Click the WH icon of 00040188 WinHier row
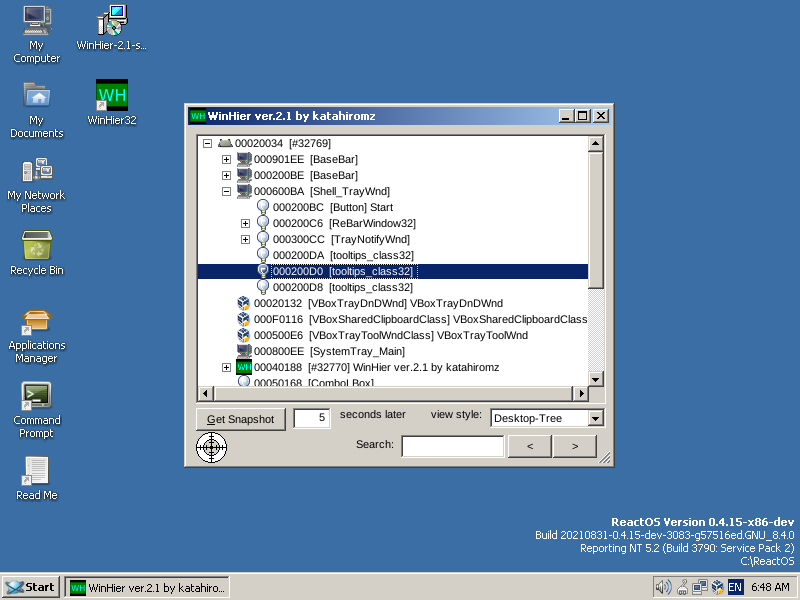 point(244,367)
